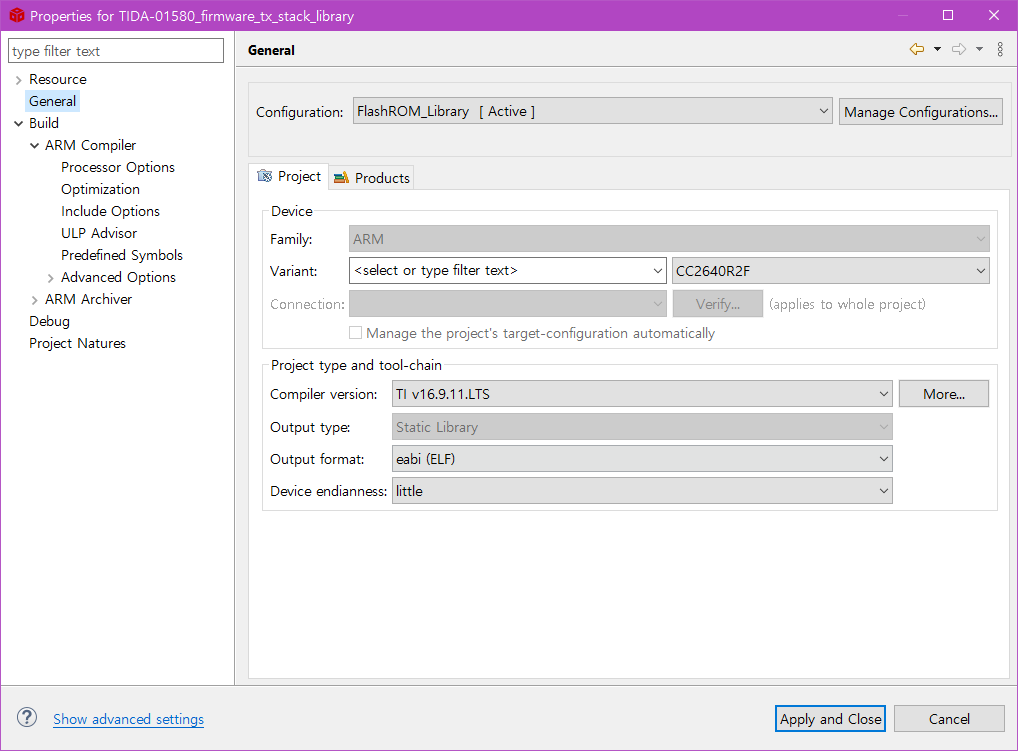Select Build tree item
The height and width of the screenshot is (751, 1018).
tap(43, 123)
